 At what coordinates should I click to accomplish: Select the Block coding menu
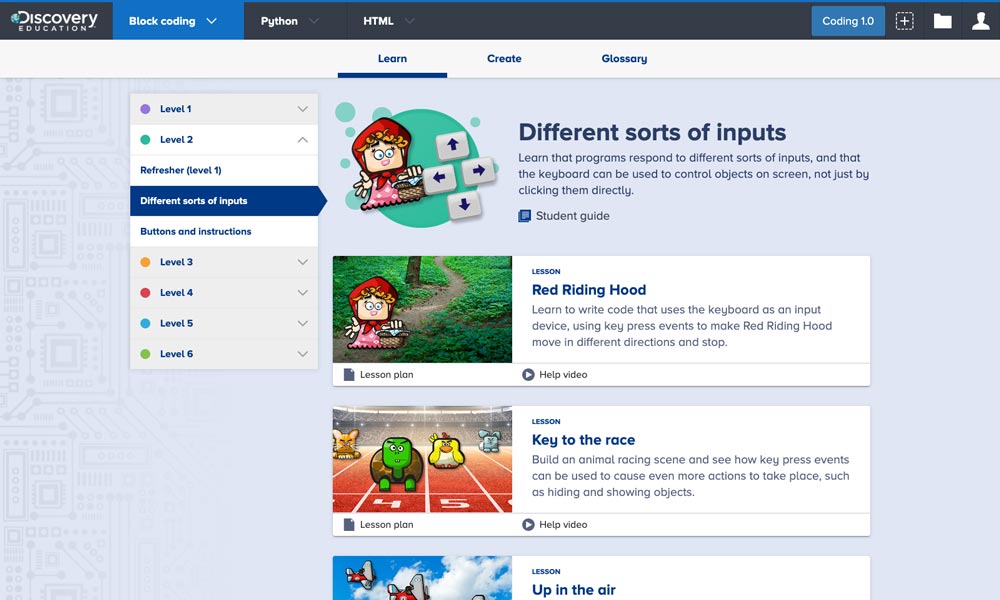coord(179,21)
